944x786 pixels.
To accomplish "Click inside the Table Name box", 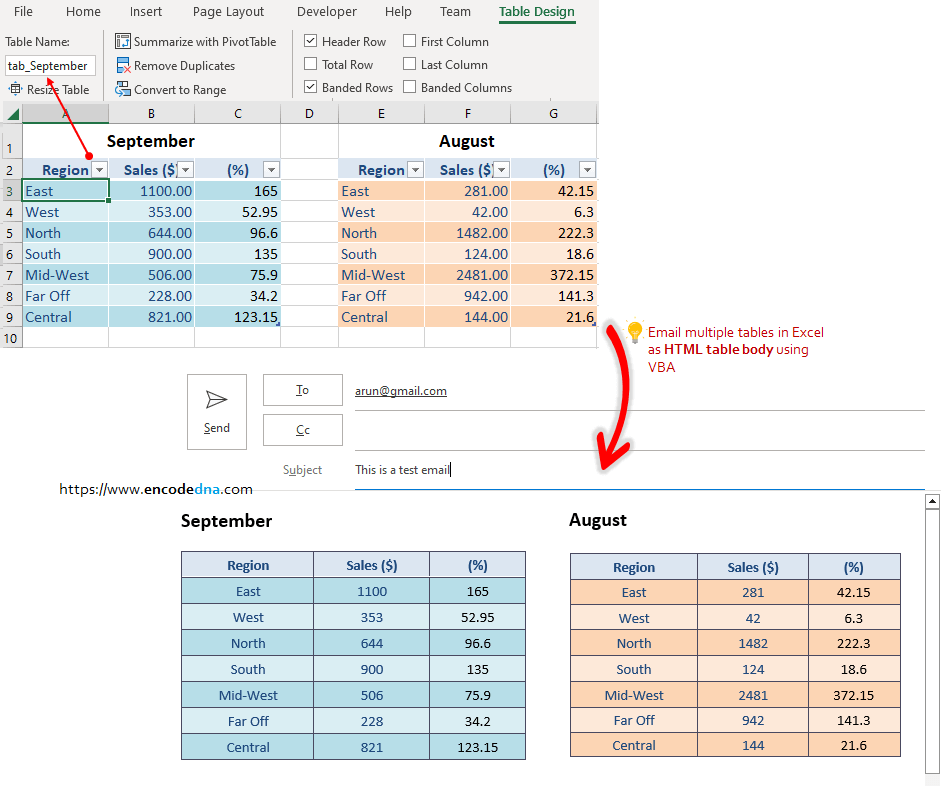I will coord(50,65).
